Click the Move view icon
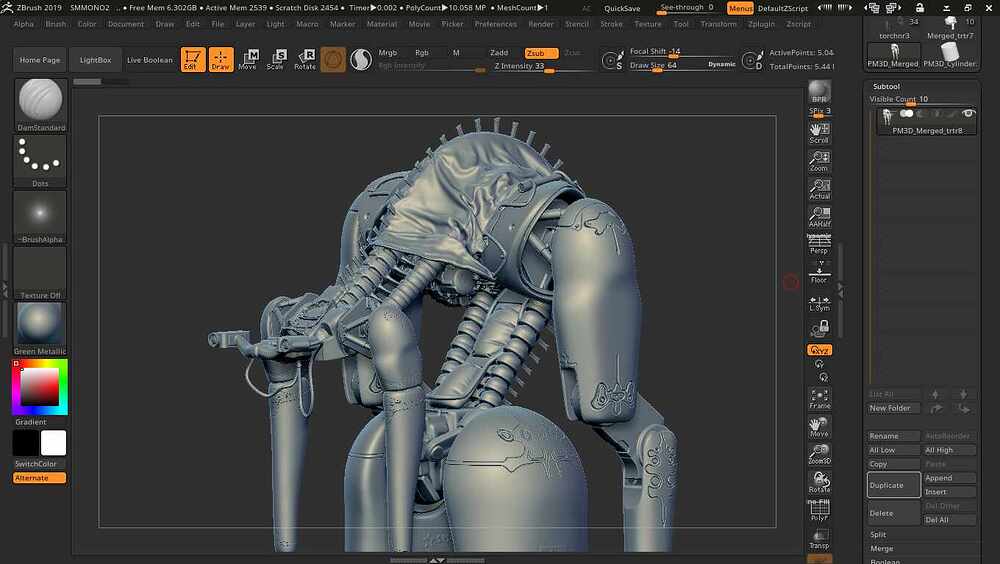1000x564 pixels. tap(820, 427)
